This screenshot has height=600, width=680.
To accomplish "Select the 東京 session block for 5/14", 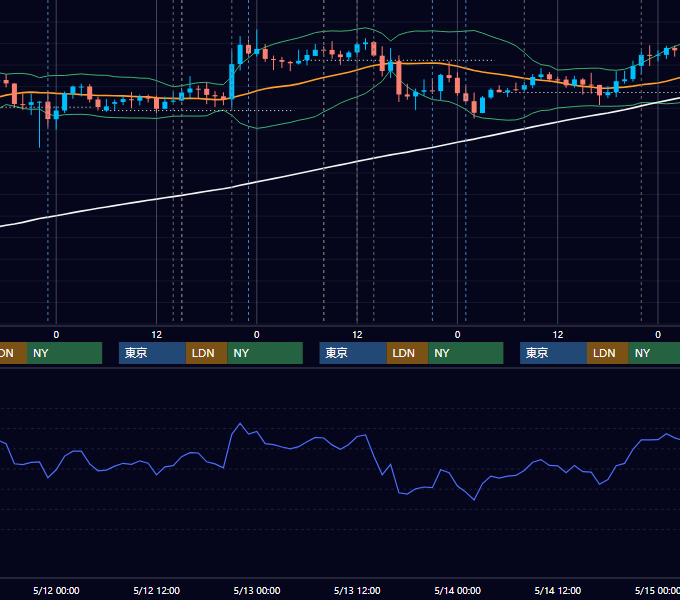I will click(553, 353).
